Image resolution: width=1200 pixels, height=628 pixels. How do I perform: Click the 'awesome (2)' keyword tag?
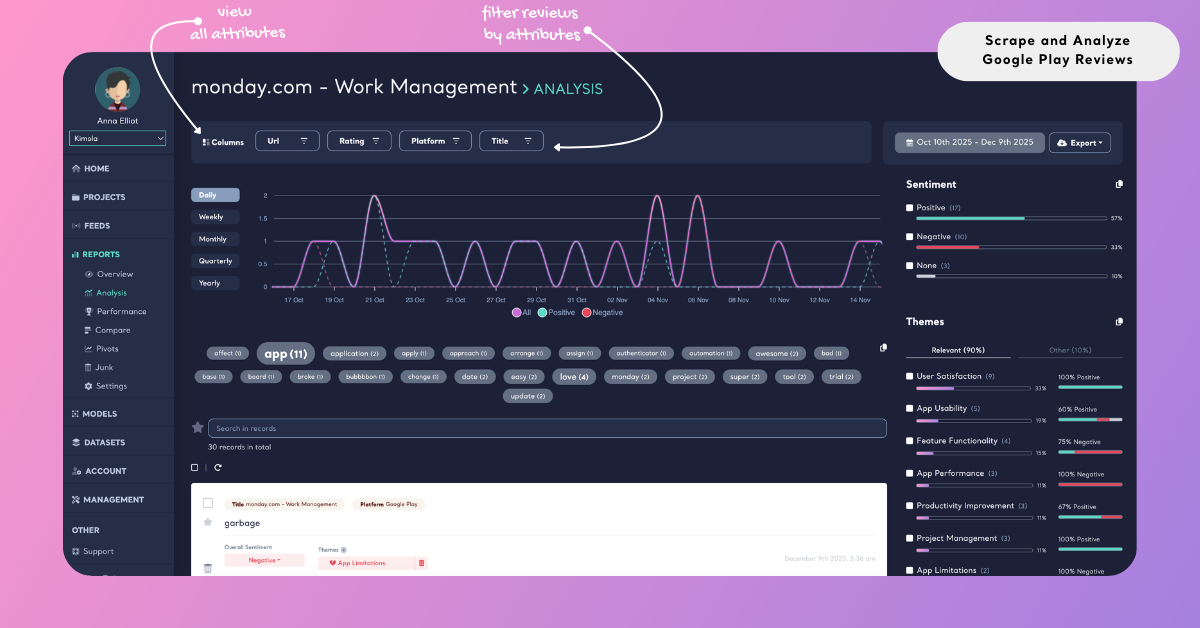(776, 353)
